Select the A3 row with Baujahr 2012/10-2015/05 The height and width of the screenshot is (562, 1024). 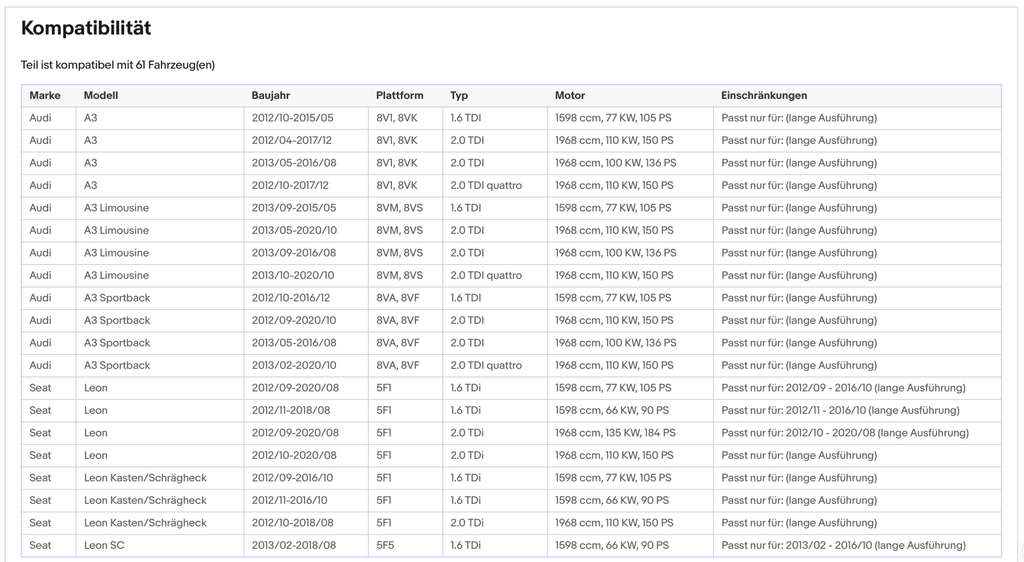[511, 118]
